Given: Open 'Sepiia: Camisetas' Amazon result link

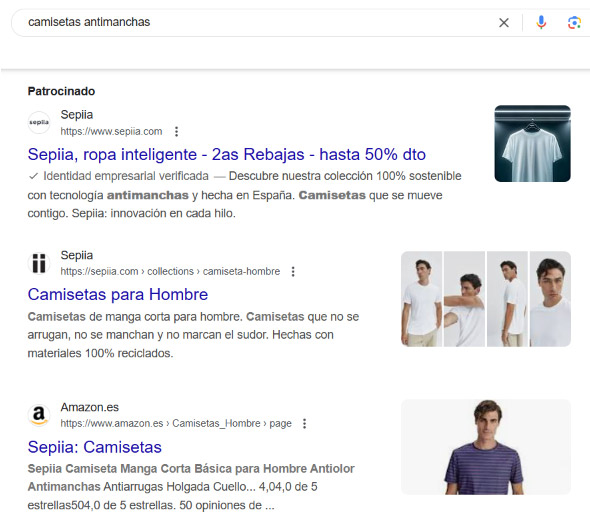Looking at the screenshot, I should pyautogui.click(x=94, y=447).
